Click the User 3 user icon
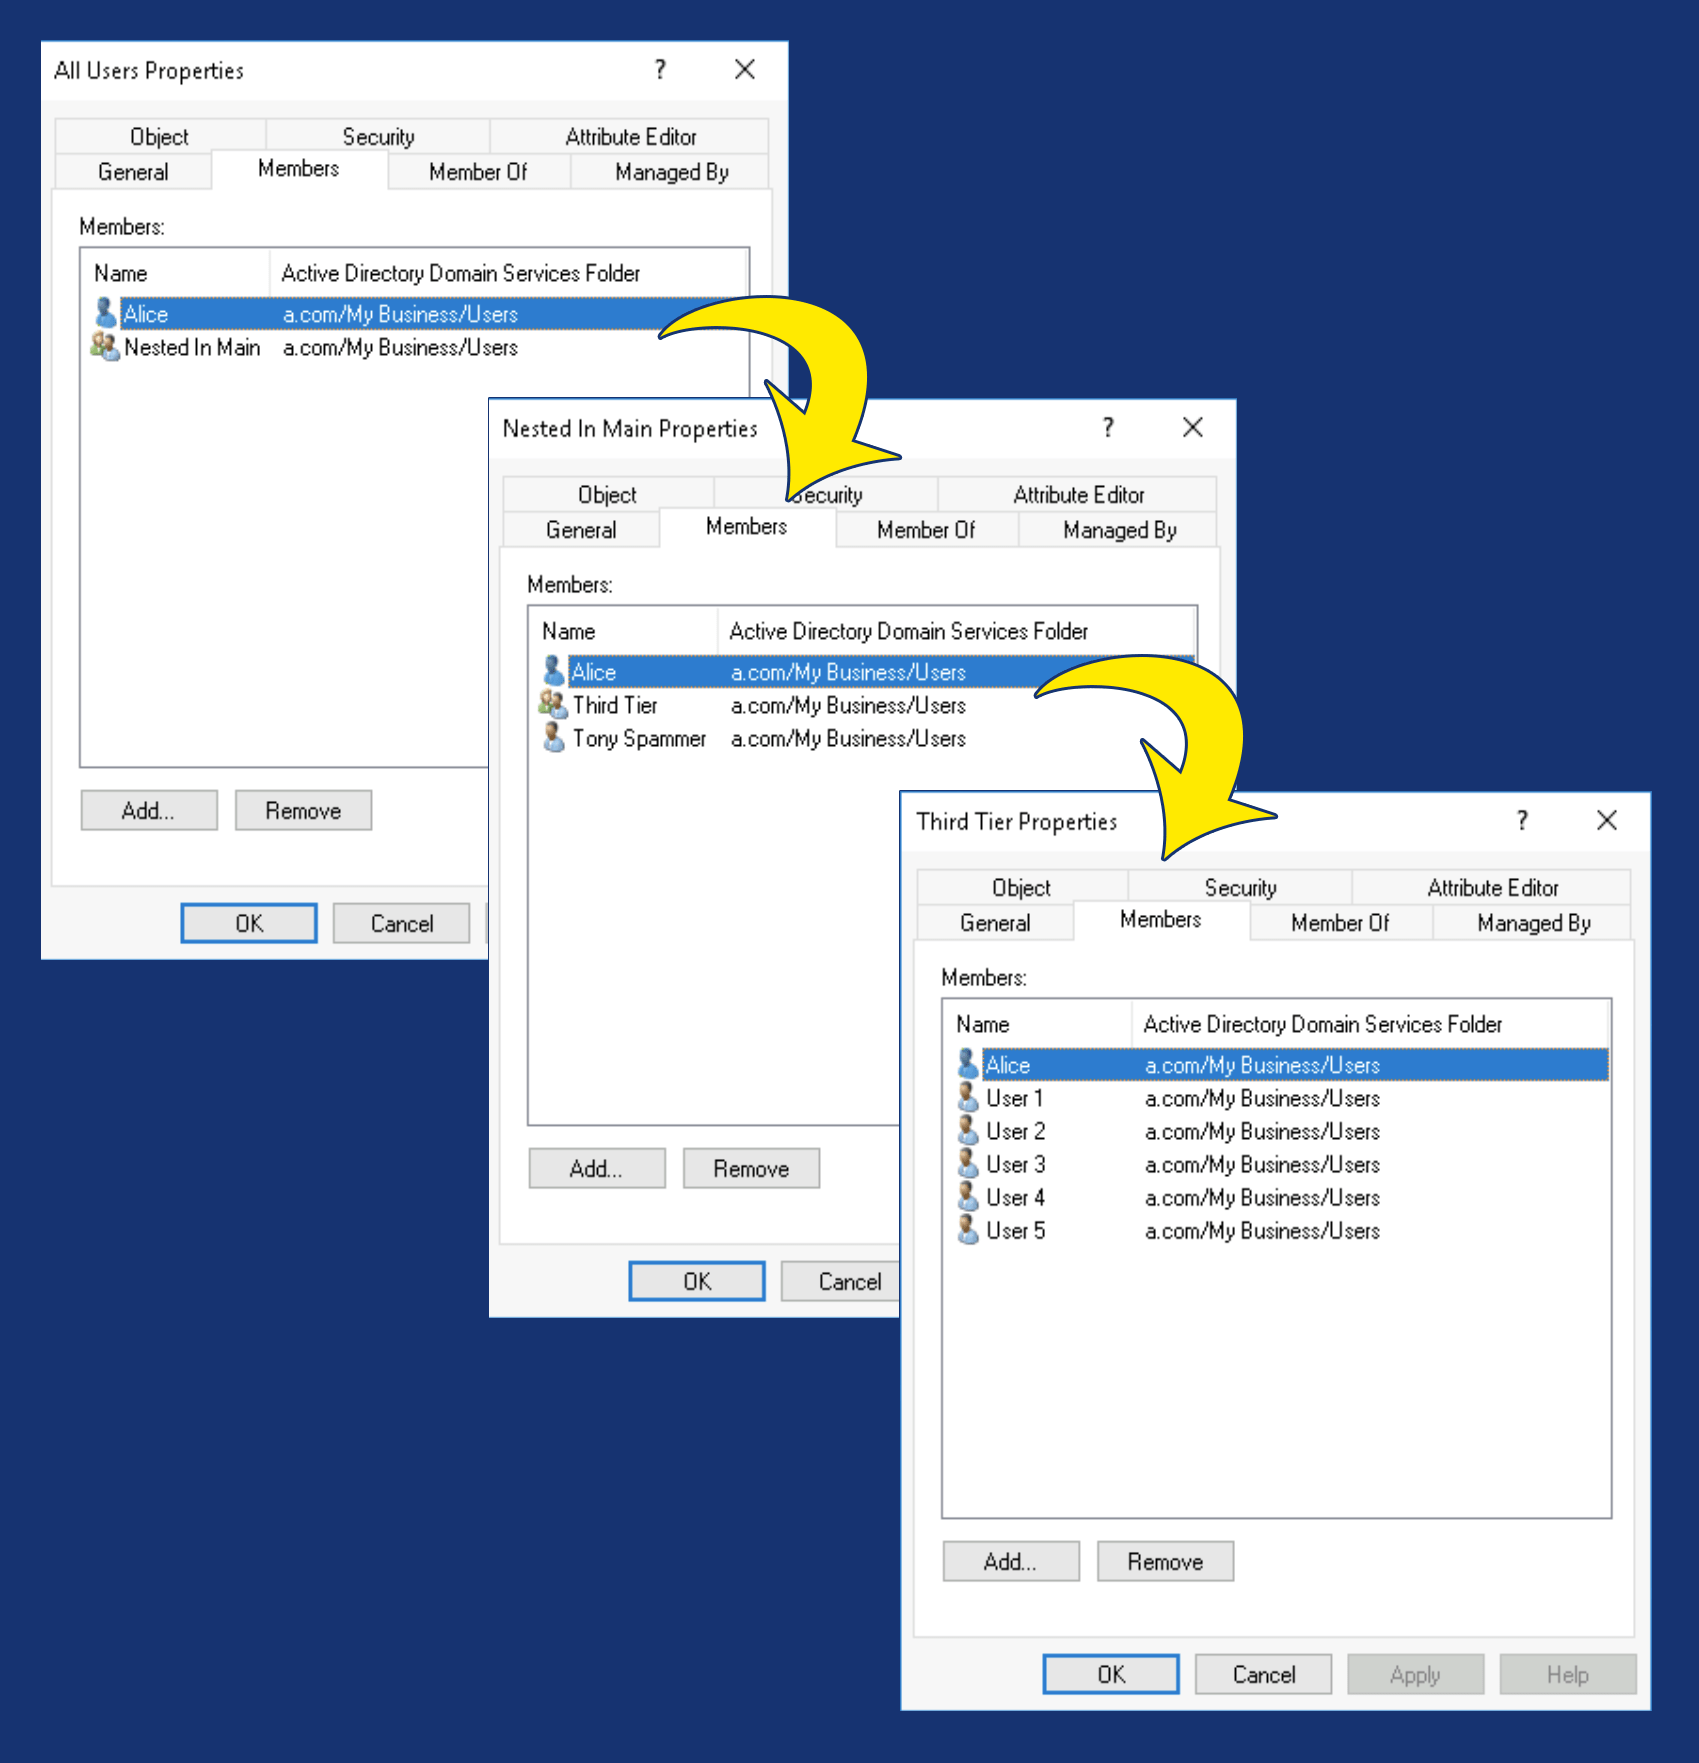 click(x=967, y=1164)
